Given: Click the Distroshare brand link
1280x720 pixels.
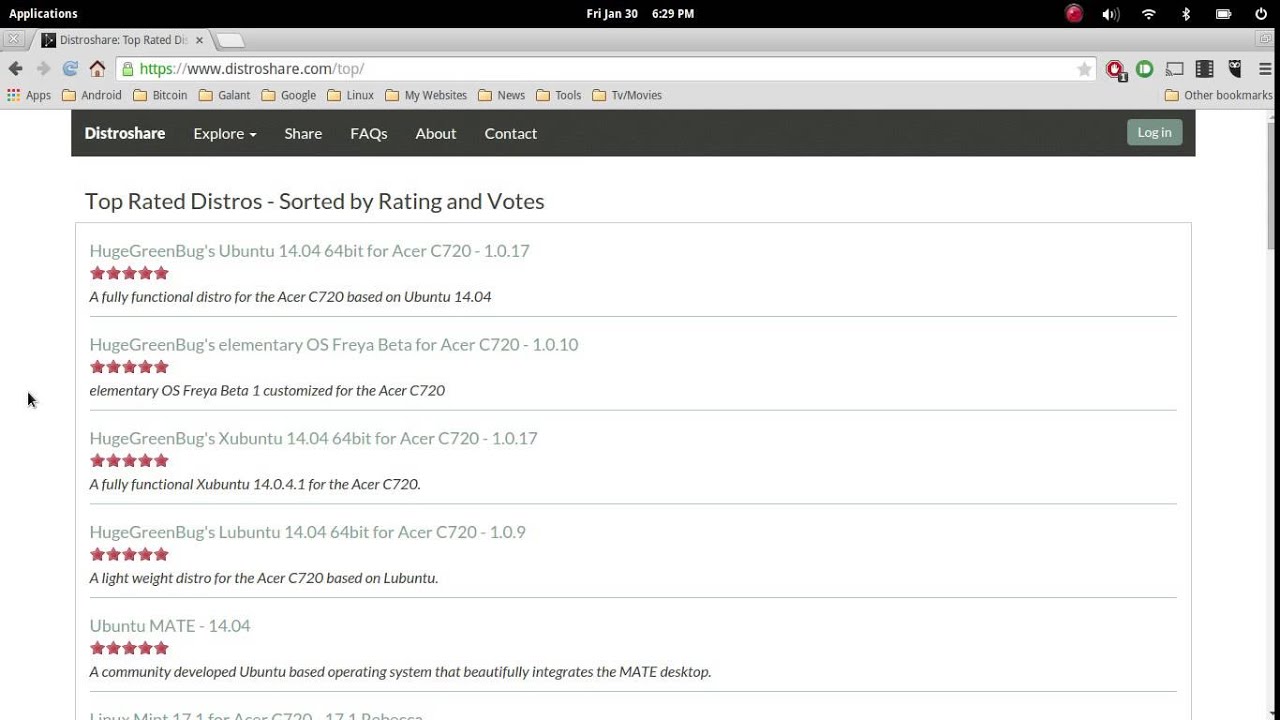Looking at the screenshot, I should coord(125,133).
